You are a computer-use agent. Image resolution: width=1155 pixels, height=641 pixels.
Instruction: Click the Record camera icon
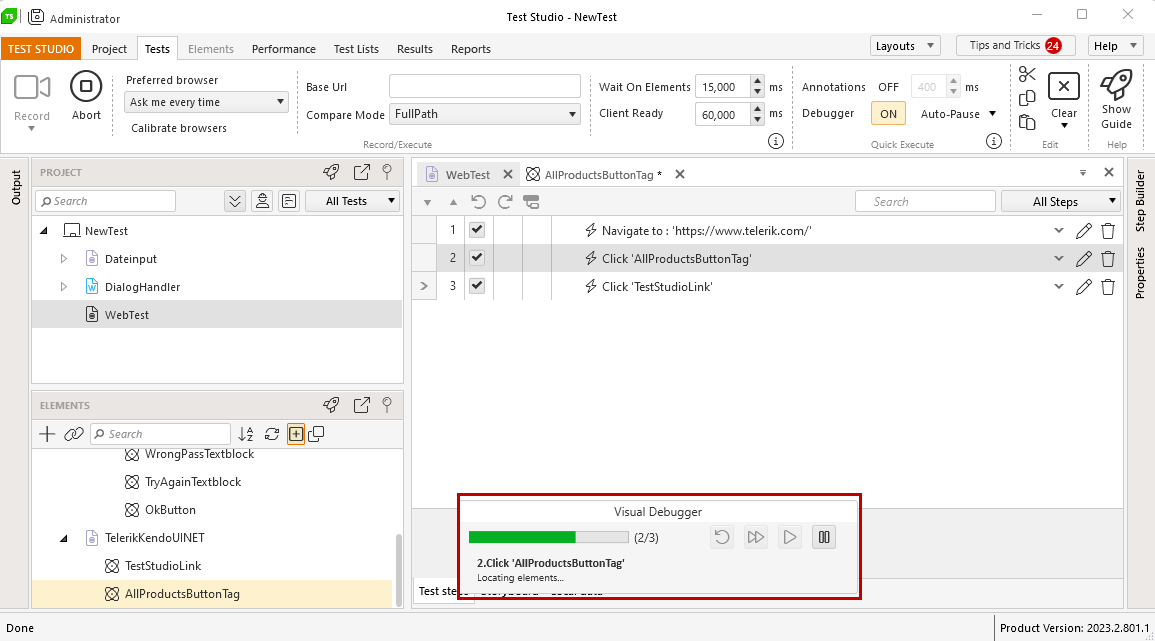32,87
